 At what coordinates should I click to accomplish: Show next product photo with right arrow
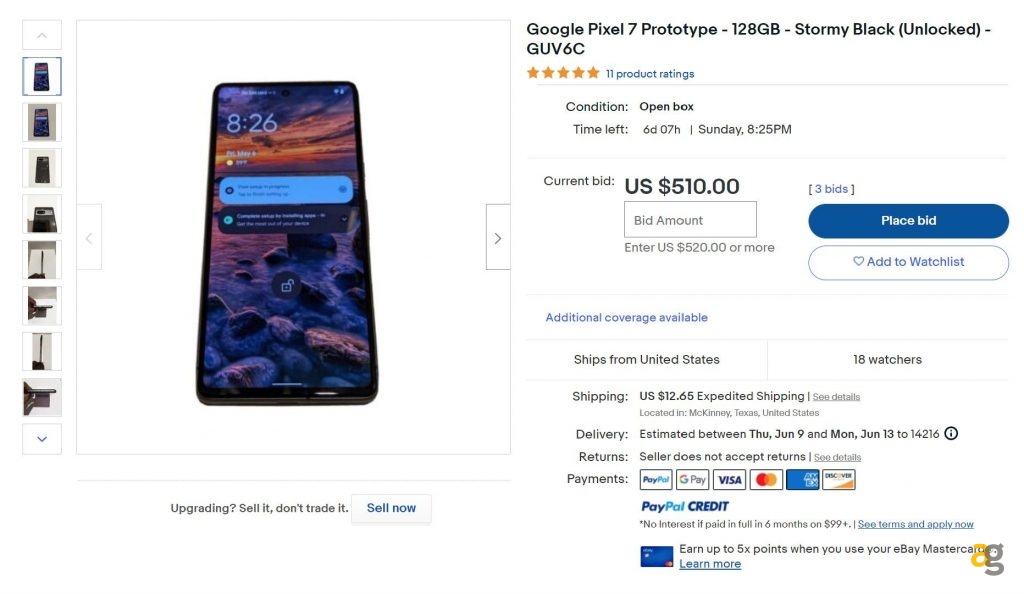497,238
